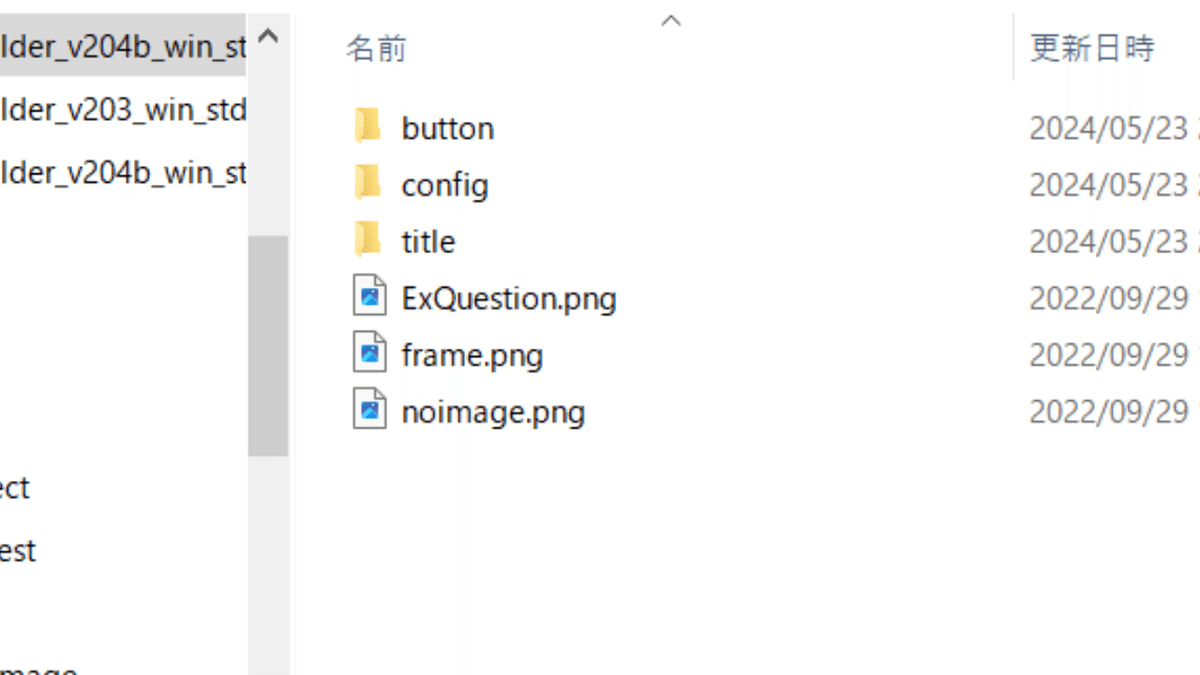This screenshot has height=675, width=1200.
Task: Select the ExQuestion.png file name
Action: pos(509,299)
